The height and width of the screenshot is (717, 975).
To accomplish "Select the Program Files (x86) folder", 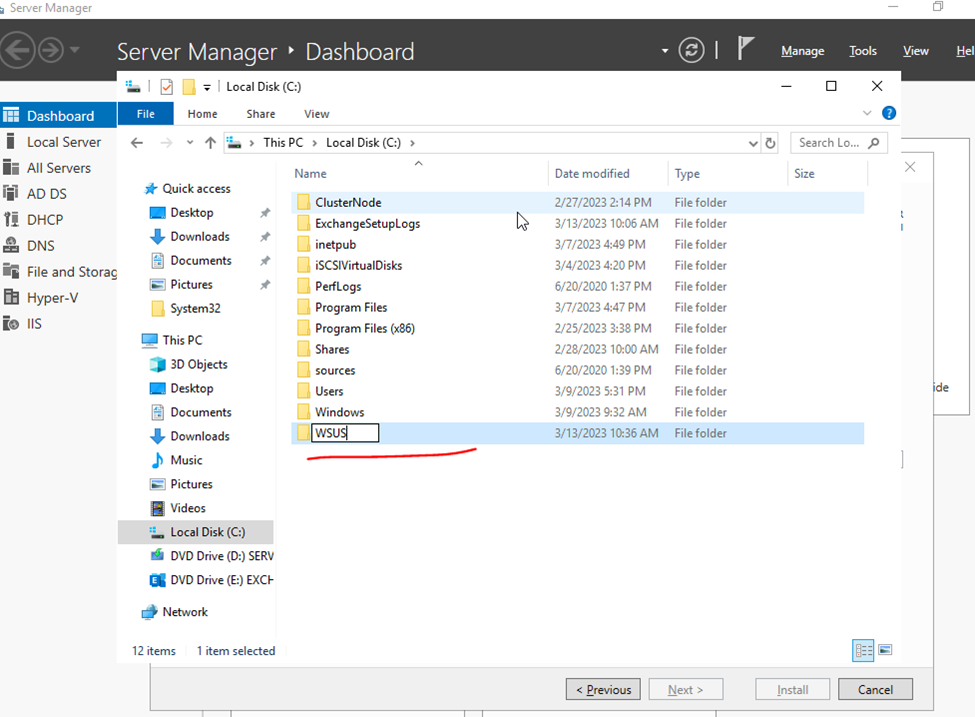I will click(364, 328).
